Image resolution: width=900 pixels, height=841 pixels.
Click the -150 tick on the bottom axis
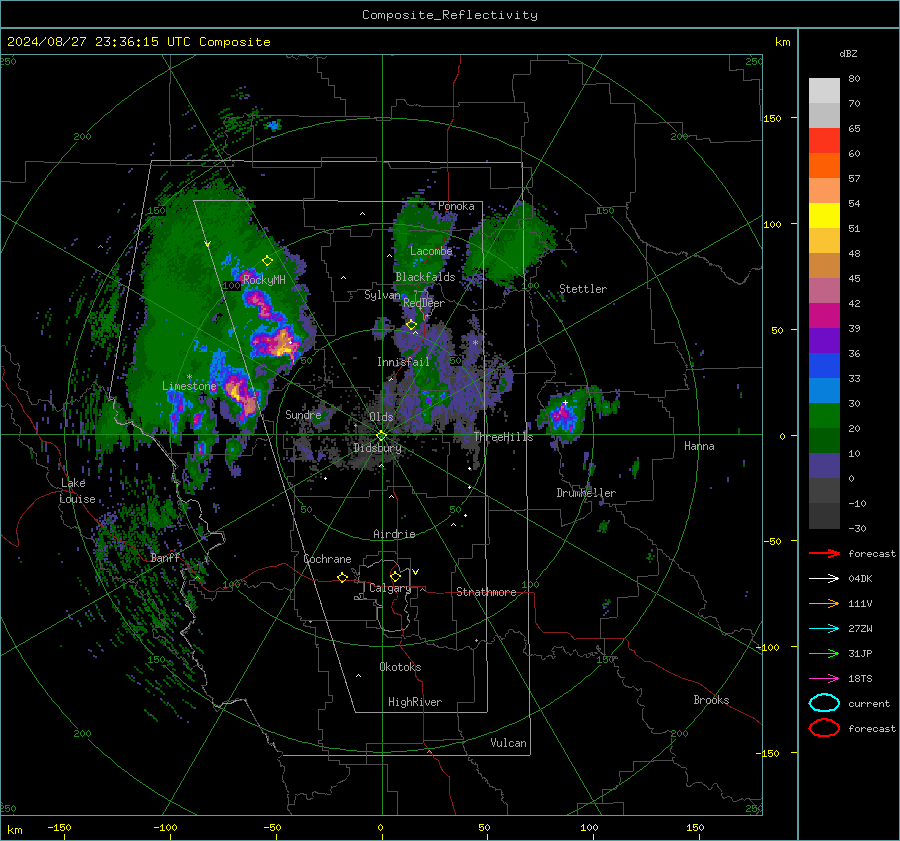pyautogui.click(x=59, y=827)
